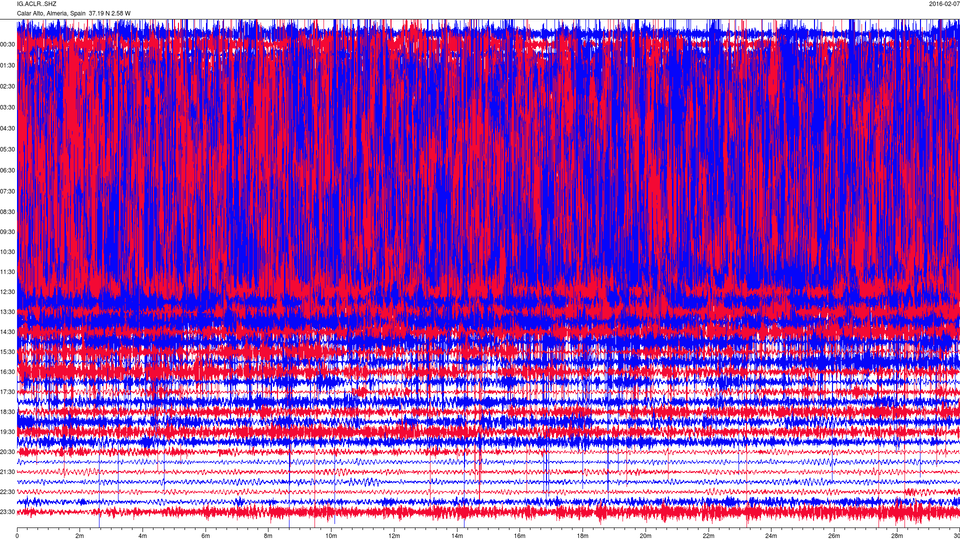Click the 26m tick on the minutes axis
This screenshot has width=960, height=540.
(834, 535)
